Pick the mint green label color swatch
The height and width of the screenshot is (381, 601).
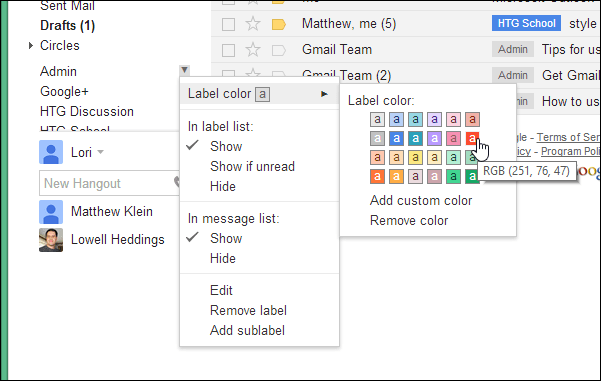pos(453,157)
